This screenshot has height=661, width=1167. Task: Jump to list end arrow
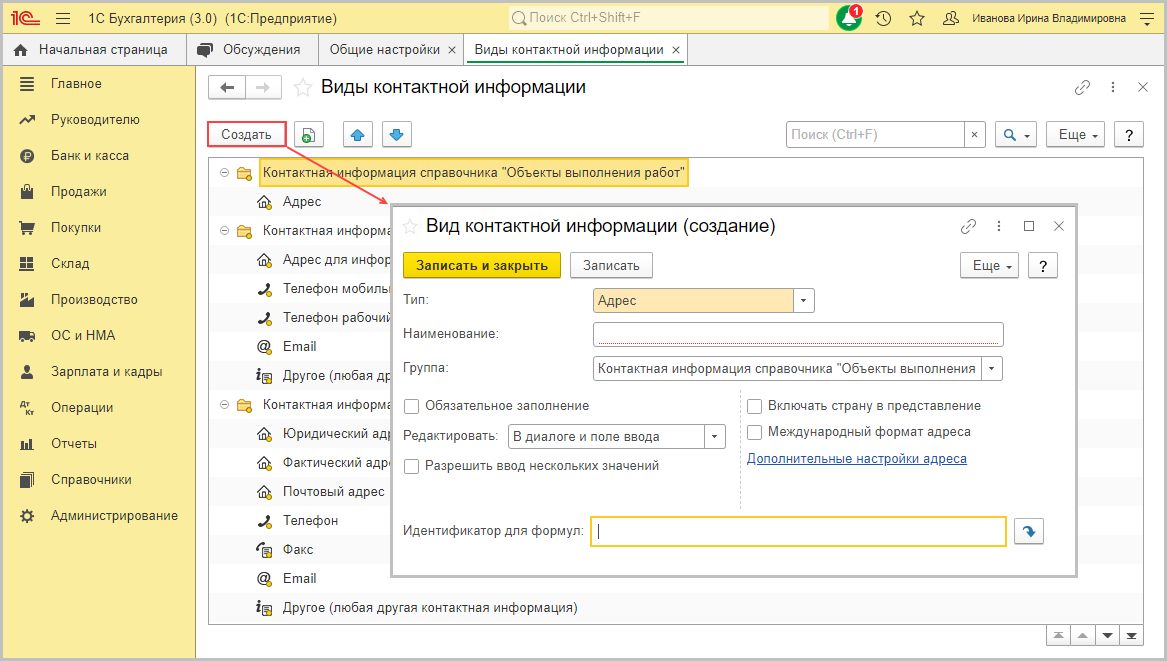[1131, 635]
